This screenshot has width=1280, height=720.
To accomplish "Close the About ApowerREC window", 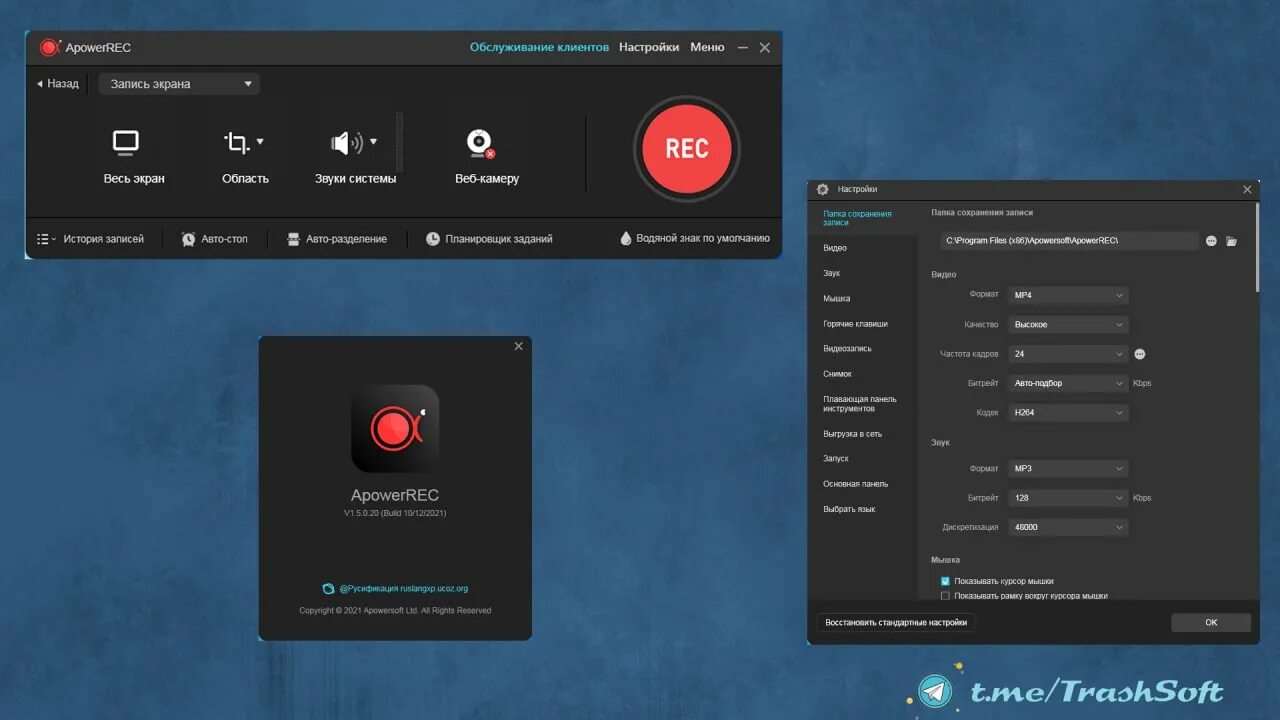I will (518, 346).
